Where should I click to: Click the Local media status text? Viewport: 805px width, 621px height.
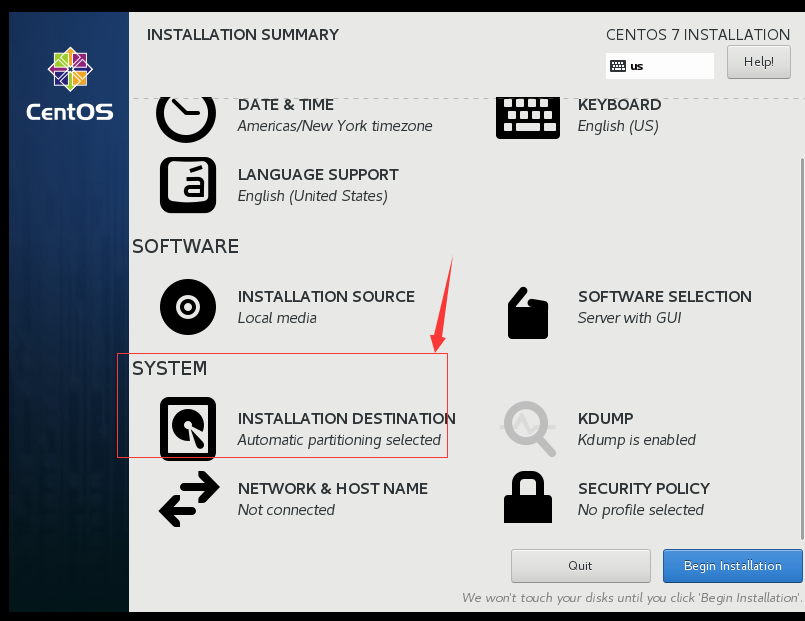pyautogui.click(x=277, y=318)
